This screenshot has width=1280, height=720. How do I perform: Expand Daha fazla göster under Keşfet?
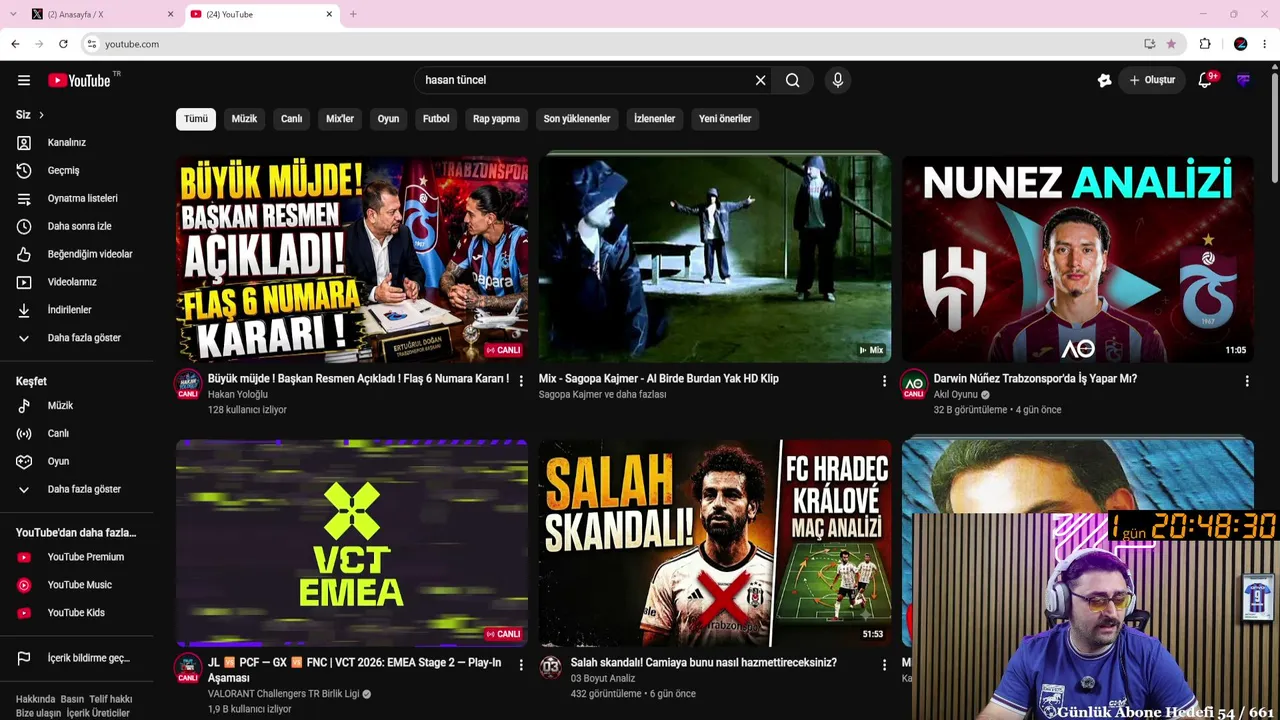pos(84,489)
